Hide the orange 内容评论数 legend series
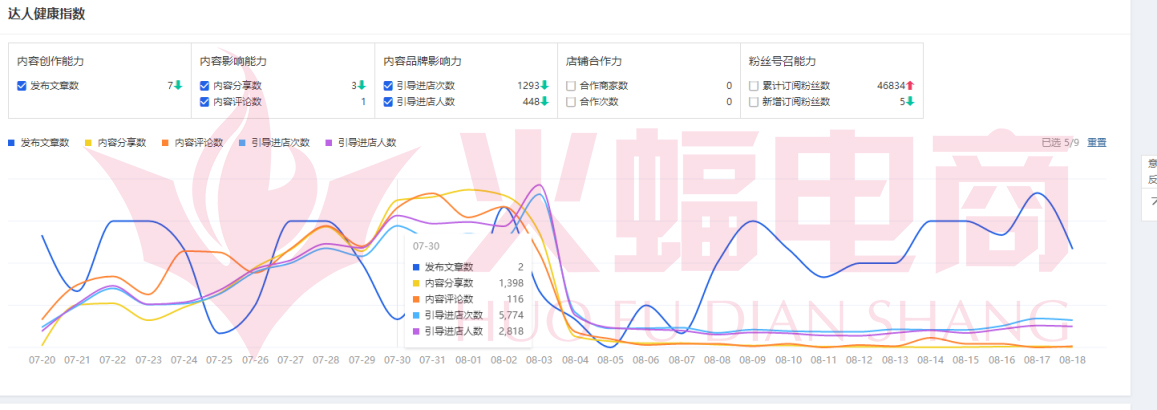 (166, 143)
